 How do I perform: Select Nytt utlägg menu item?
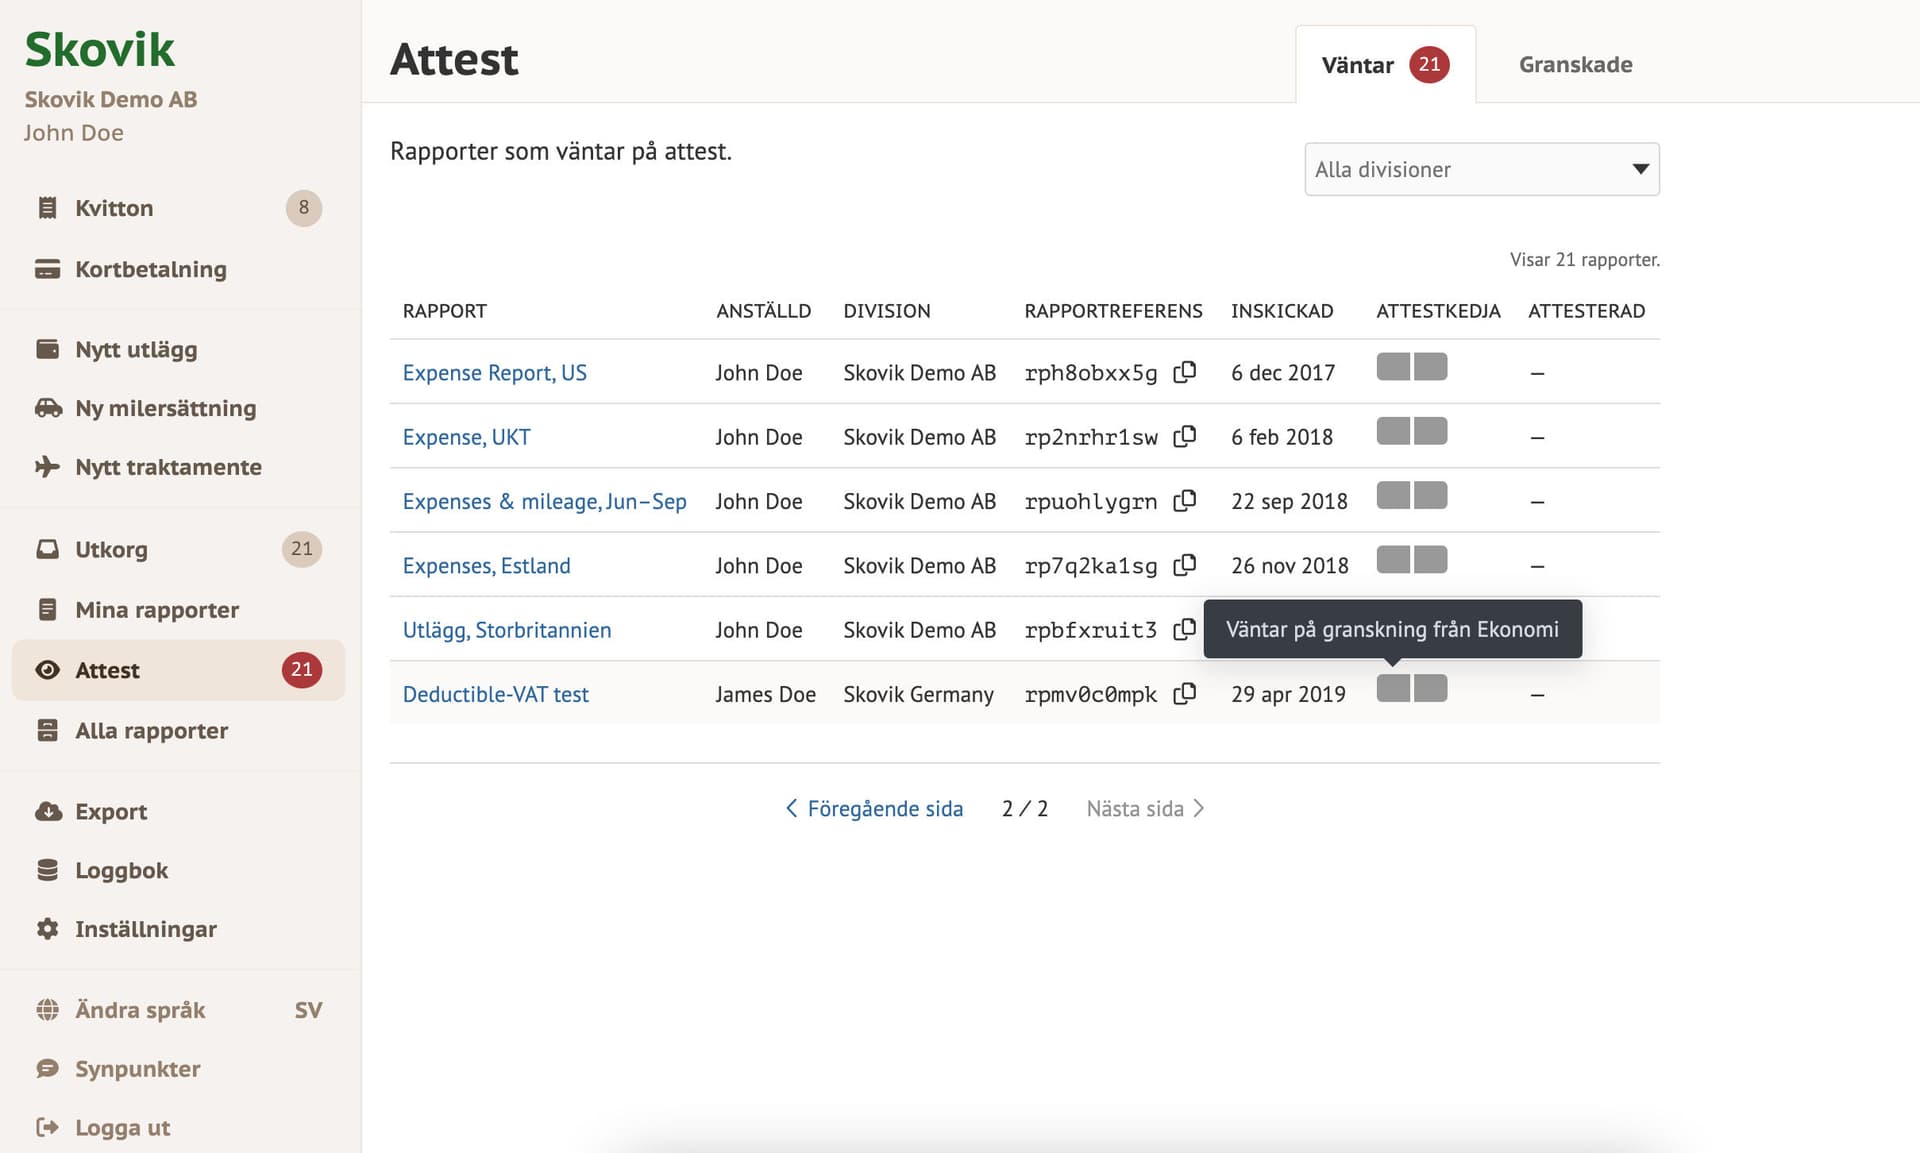click(x=178, y=349)
